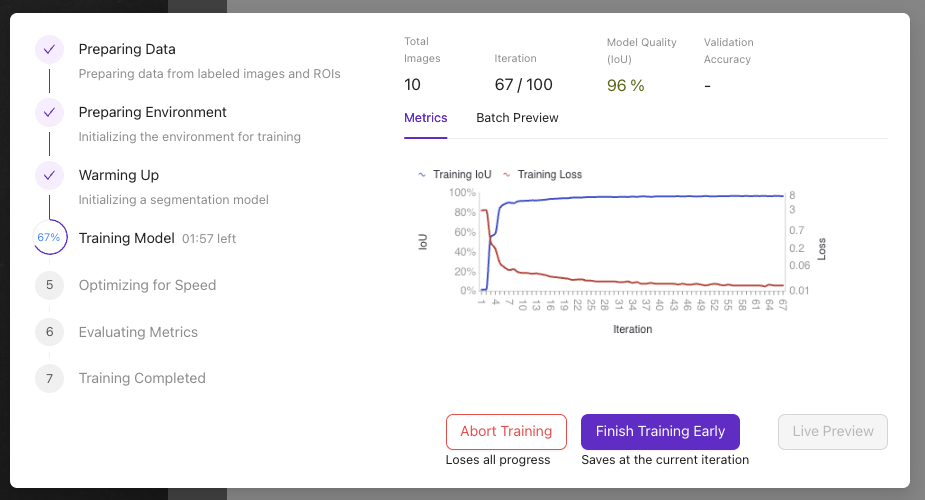Select the Metrics tab

425,118
